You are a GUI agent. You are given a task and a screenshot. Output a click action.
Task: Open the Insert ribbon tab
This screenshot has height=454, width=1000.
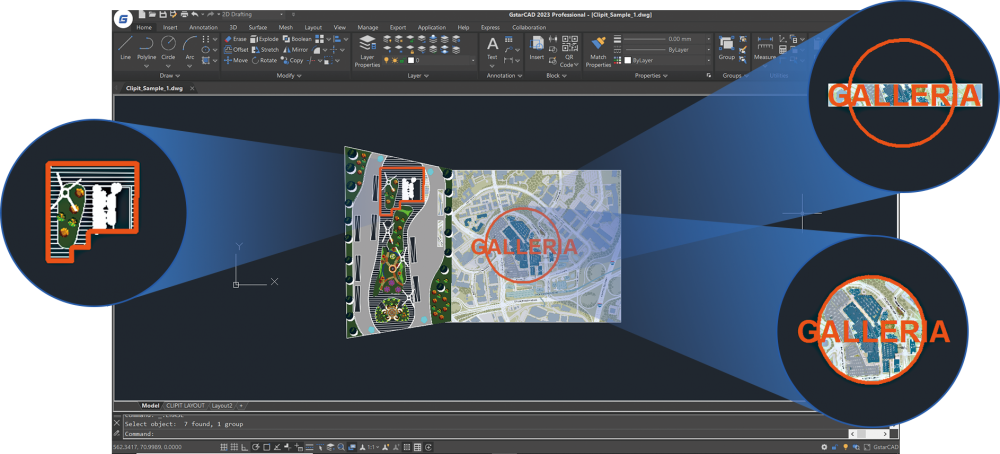point(170,27)
